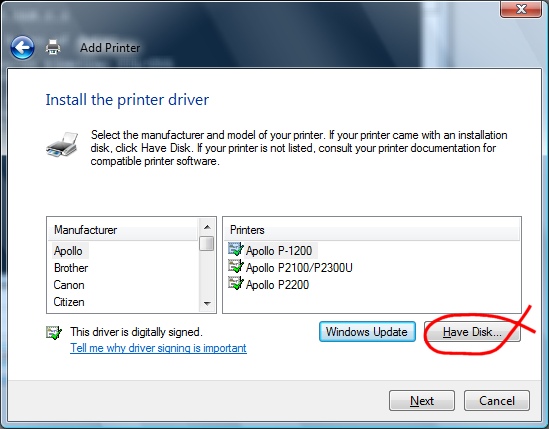
Task: Select the Apollo P2200 printer model
Action: tap(277, 285)
